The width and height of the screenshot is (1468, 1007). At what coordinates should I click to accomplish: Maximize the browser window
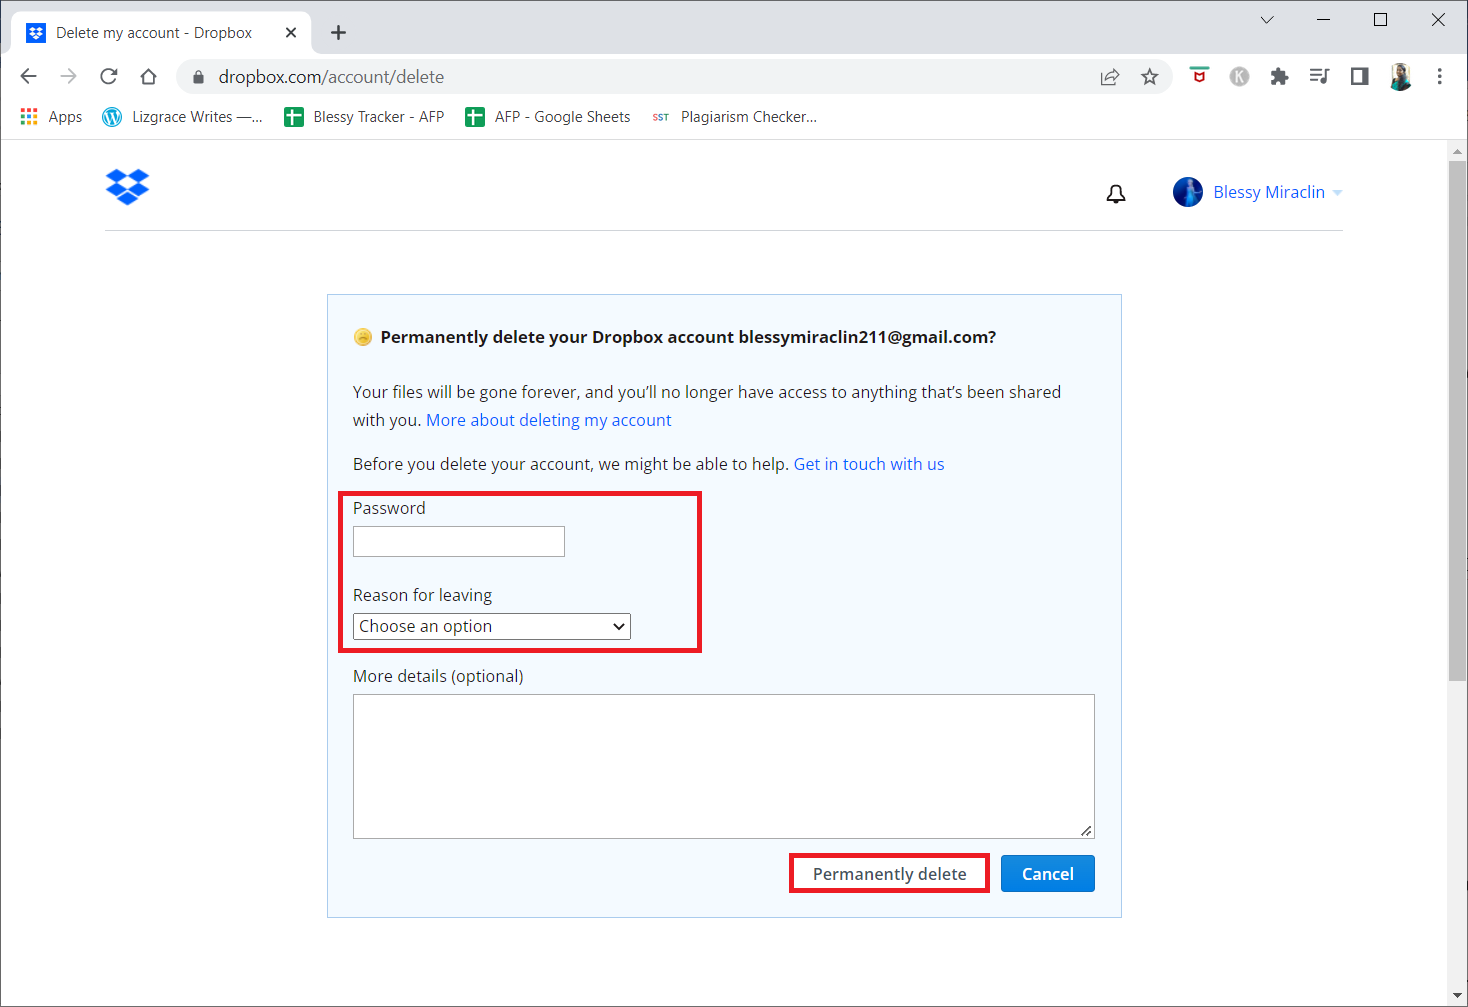pyautogui.click(x=1381, y=20)
